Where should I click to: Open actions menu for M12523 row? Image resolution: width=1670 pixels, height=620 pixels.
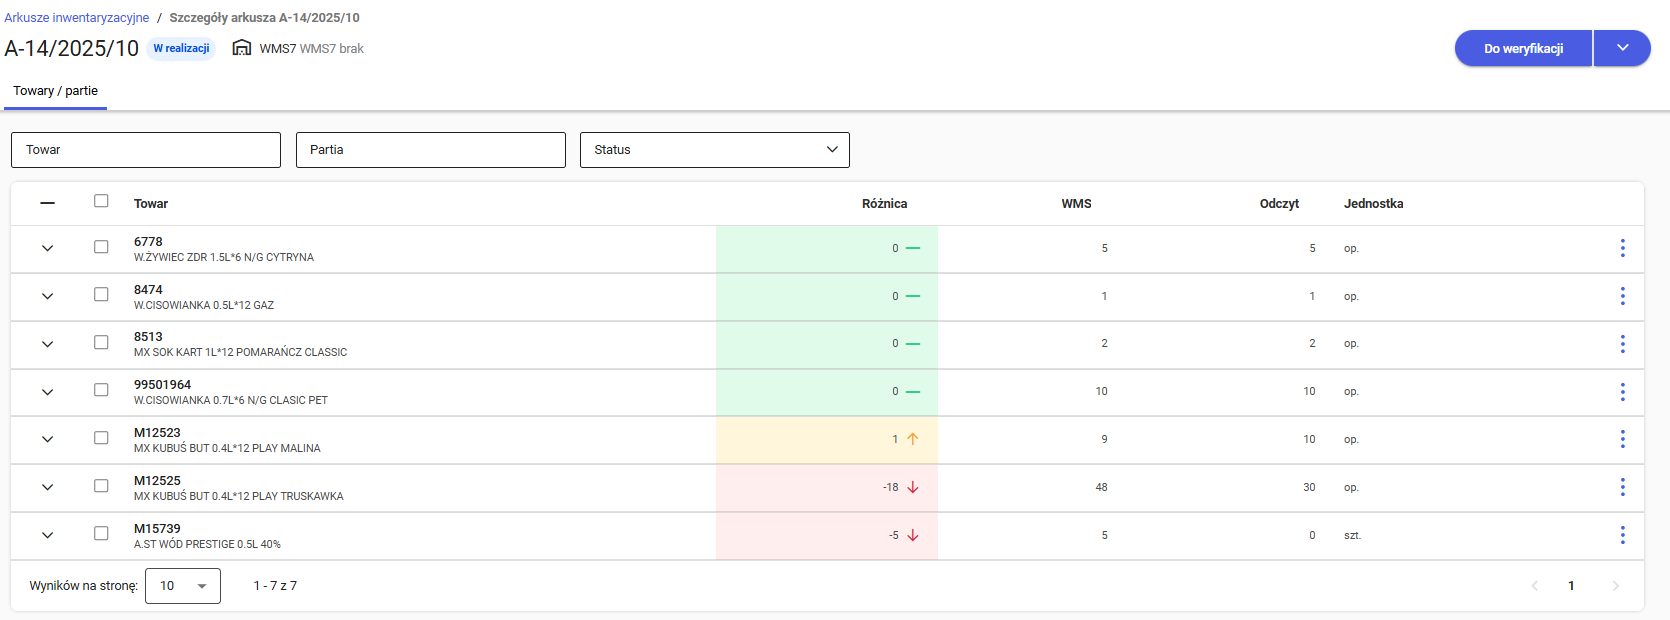[1622, 439]
